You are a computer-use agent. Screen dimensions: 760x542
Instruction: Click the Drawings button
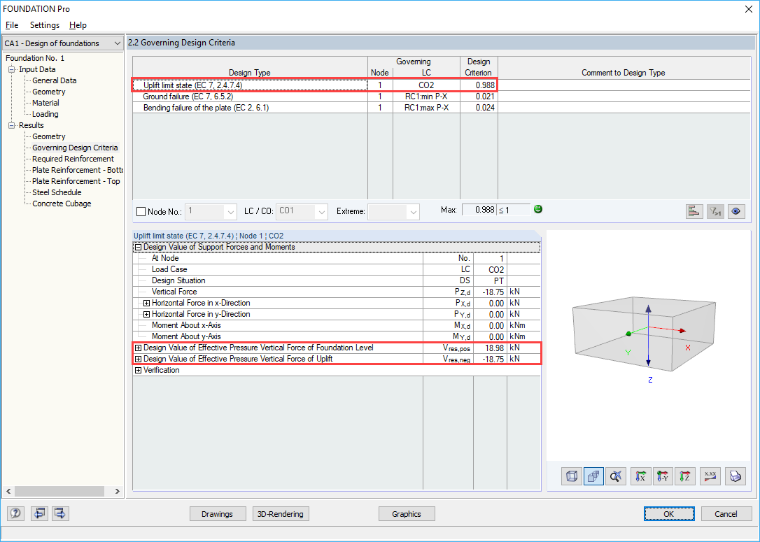tap(217, 514)
